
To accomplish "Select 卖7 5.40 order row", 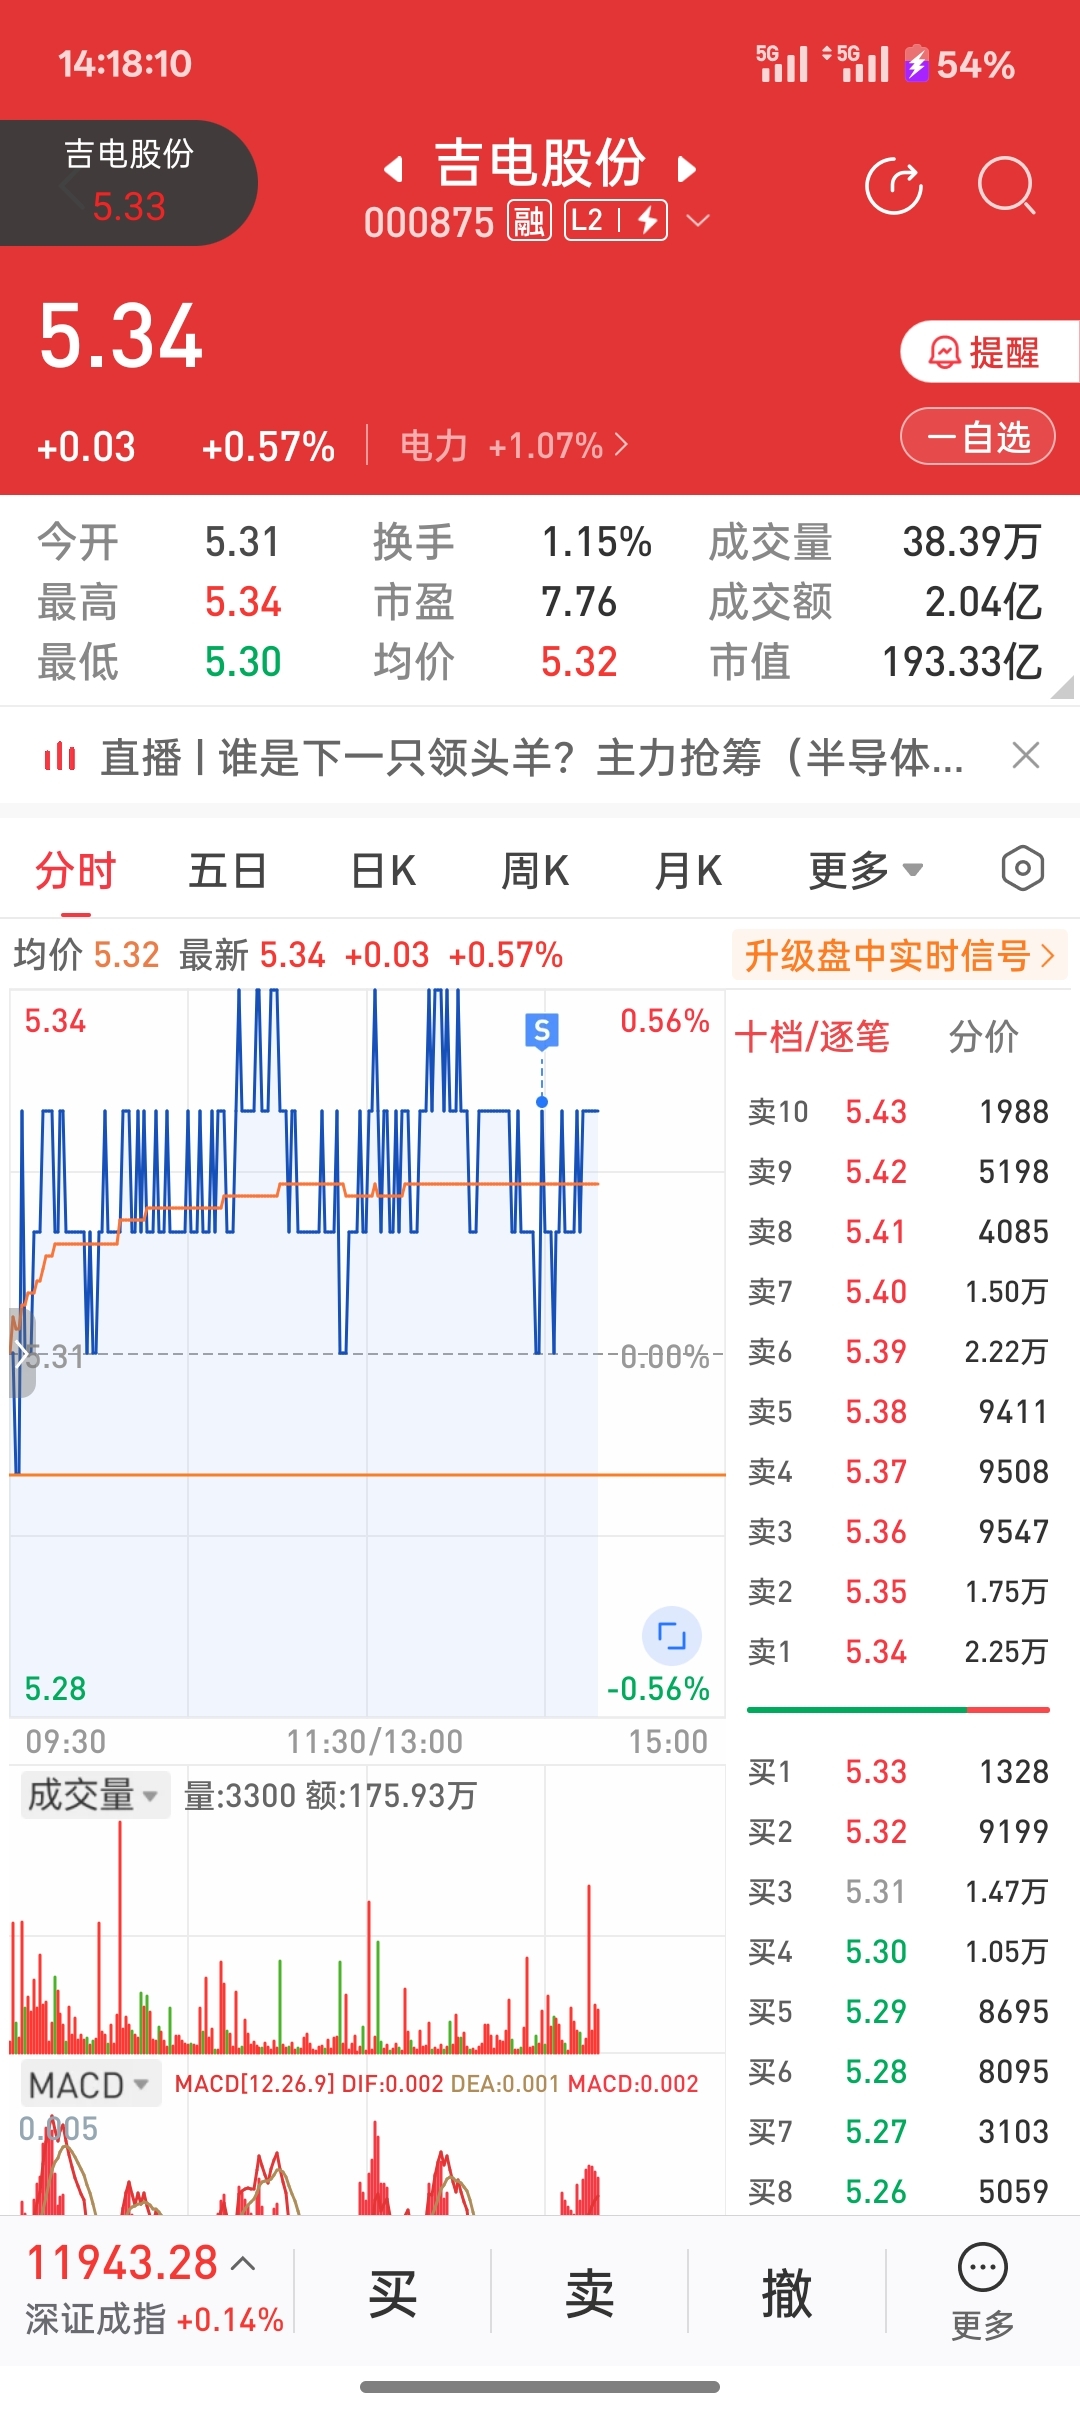I will (898, 1291).
